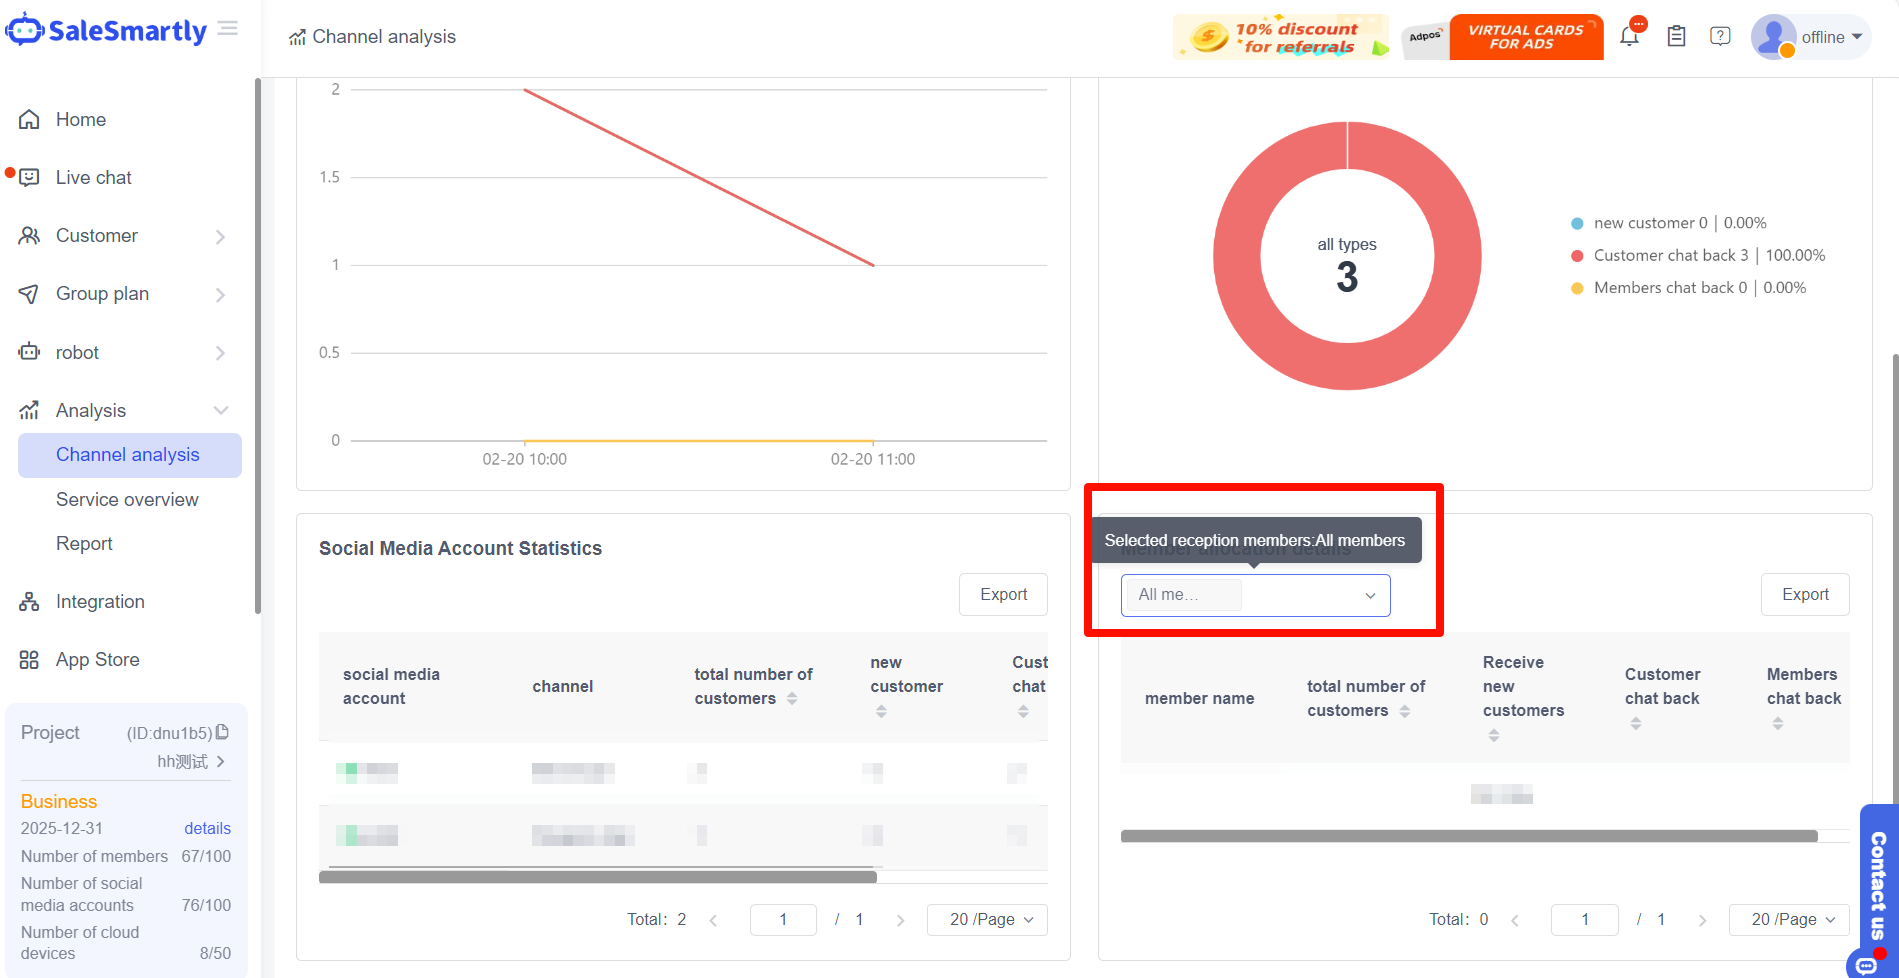This screenshot has width=1899, height=978.
Task: Export Social Media Account Statistics
Action: (x=1003, y=595)
